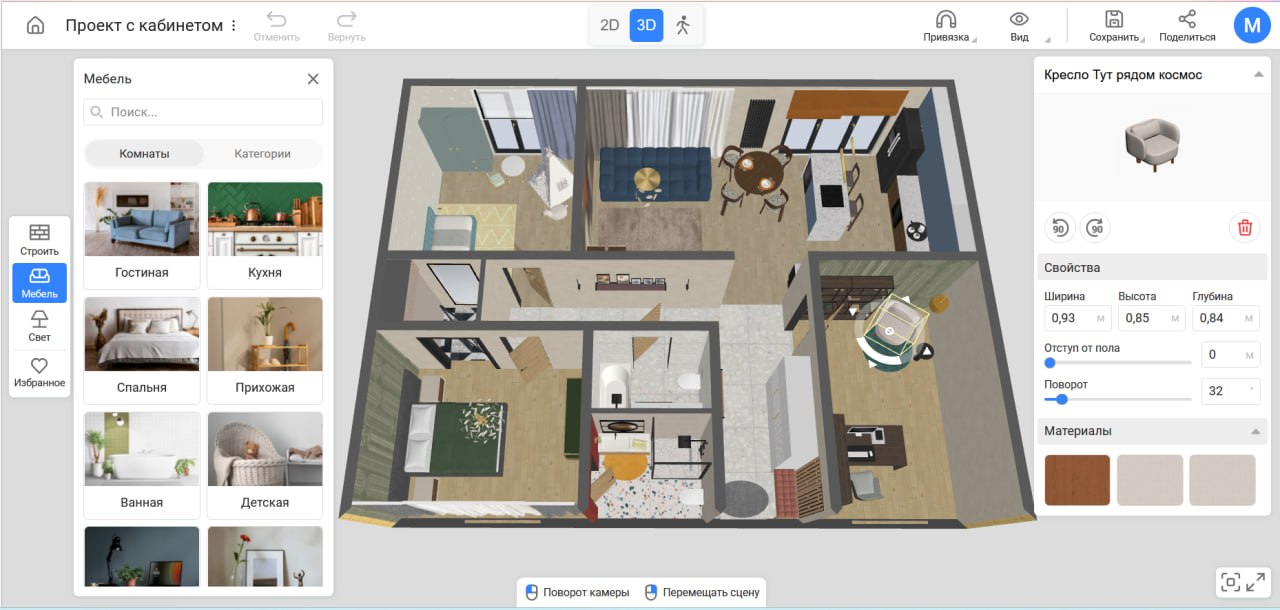Viewport: 1280px width, 610px height.
Task: Open the Избранное favorites section
Action: click(x=39, y=372)
